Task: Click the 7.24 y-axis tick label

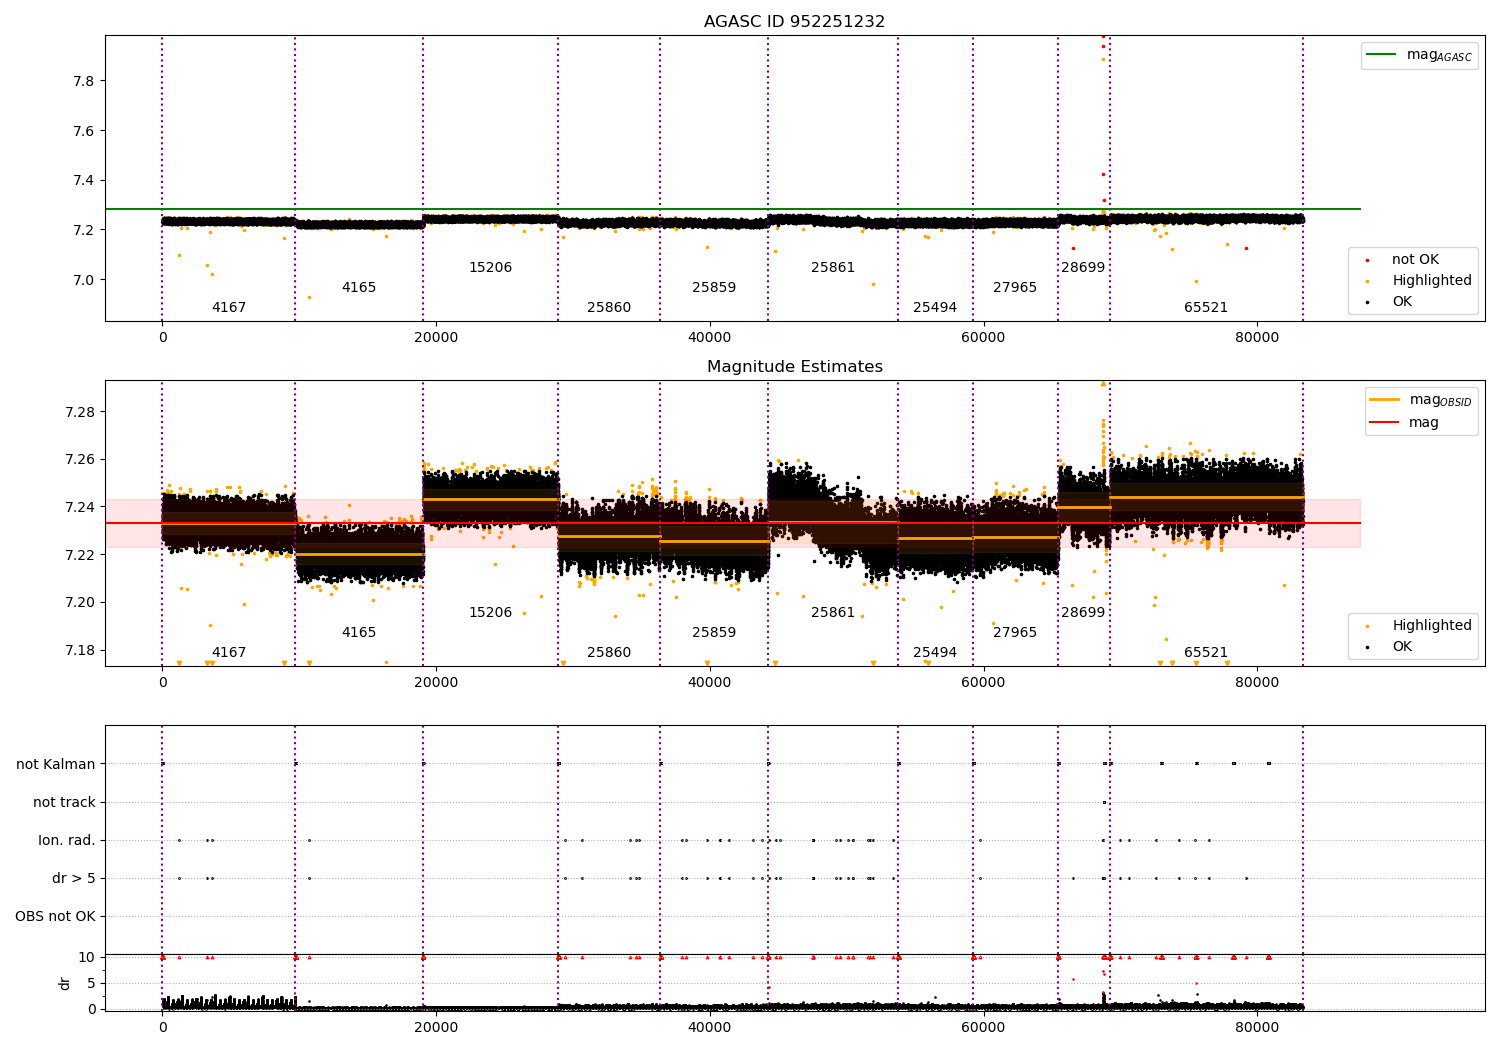Action: pos(81,507)
